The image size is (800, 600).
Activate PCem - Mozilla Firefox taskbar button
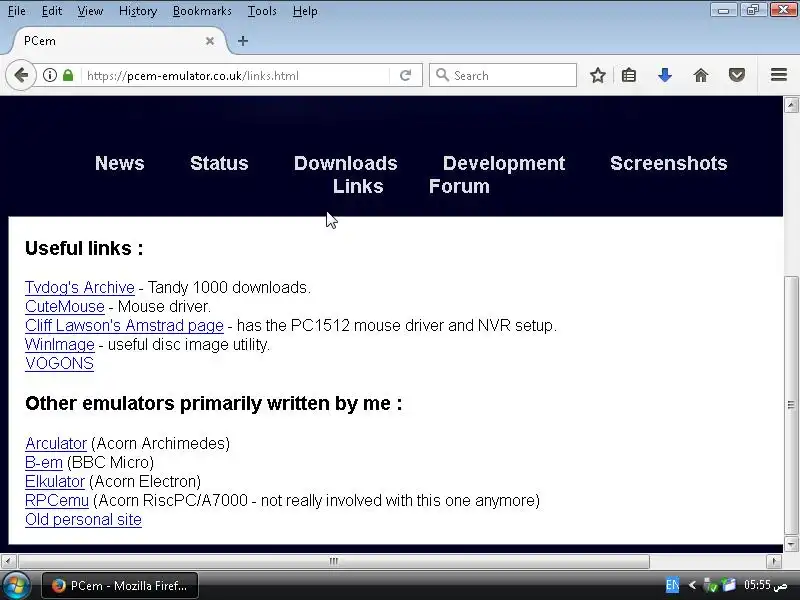(120, 586)
